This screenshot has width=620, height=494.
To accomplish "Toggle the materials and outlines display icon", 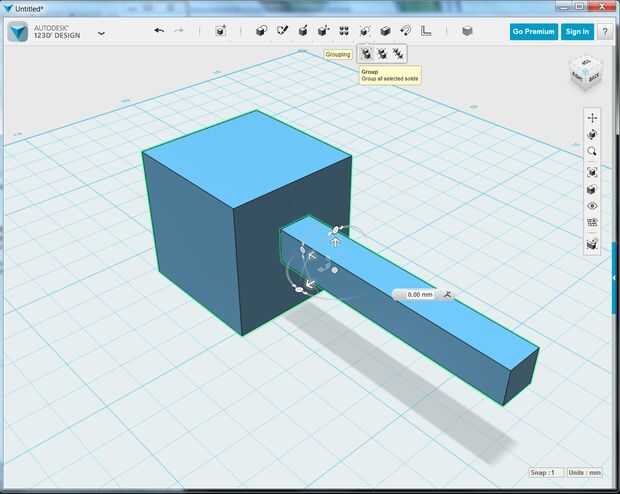I will [592, 243].
